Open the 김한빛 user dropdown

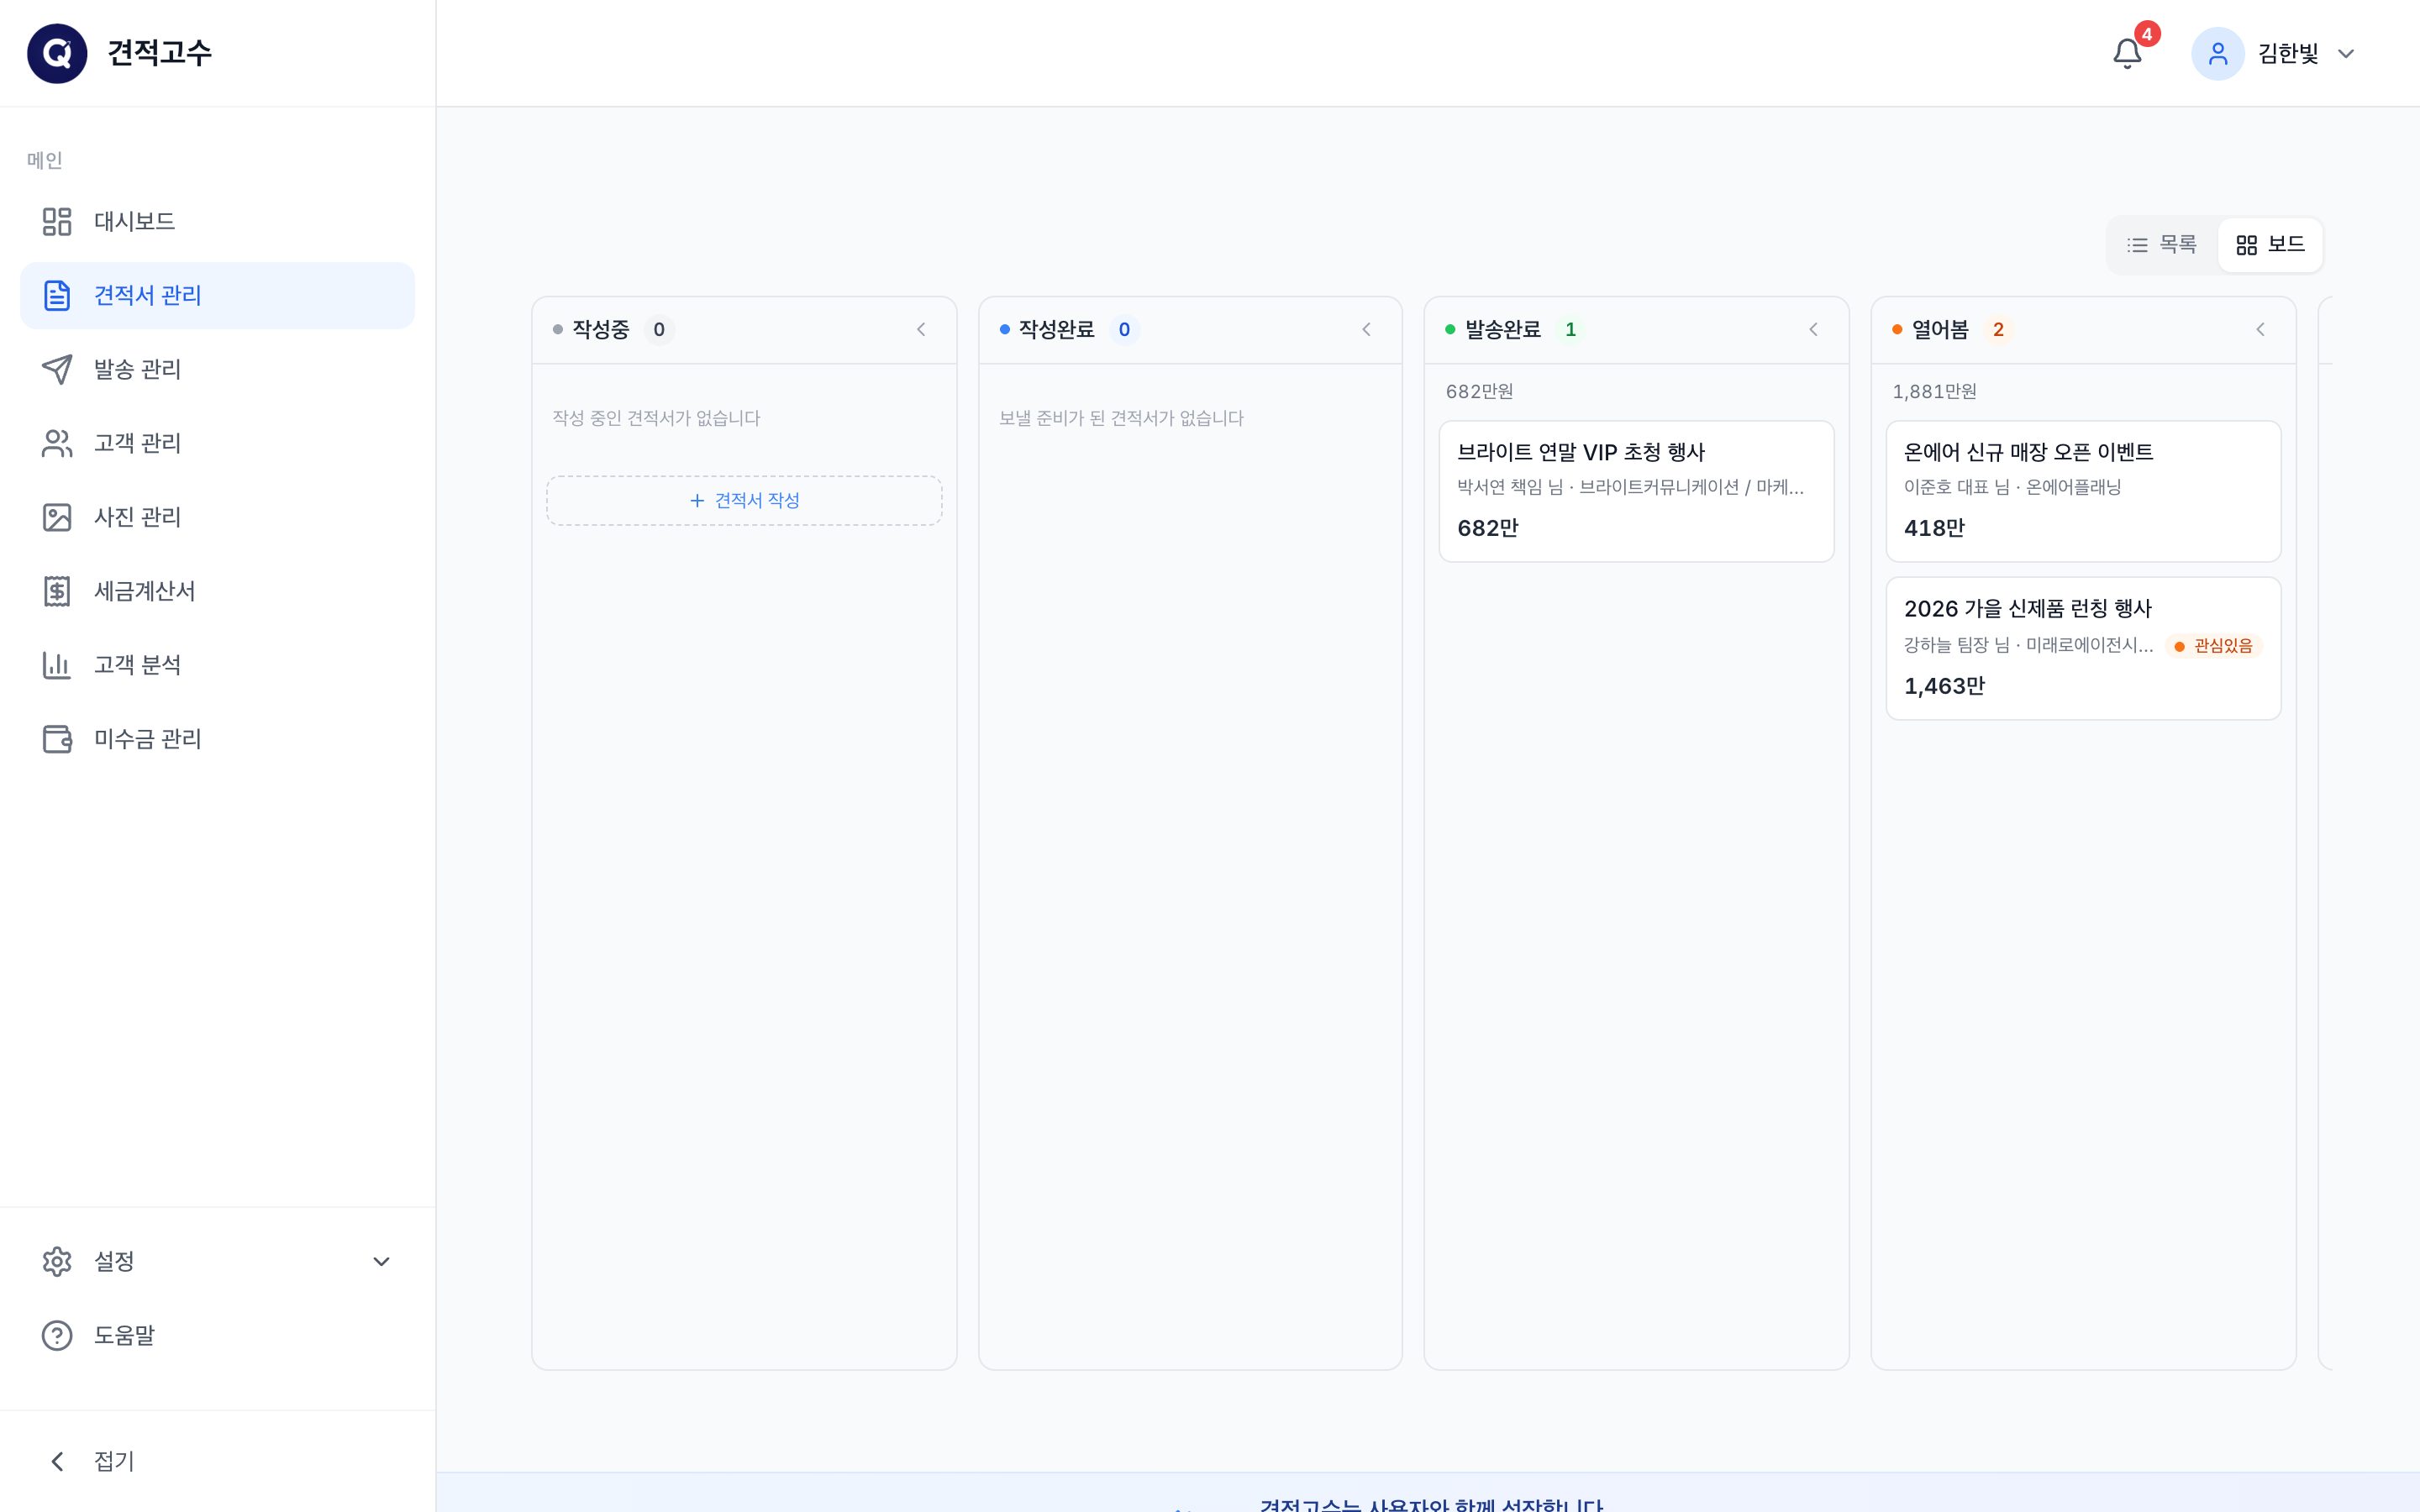click(2274, 53)
